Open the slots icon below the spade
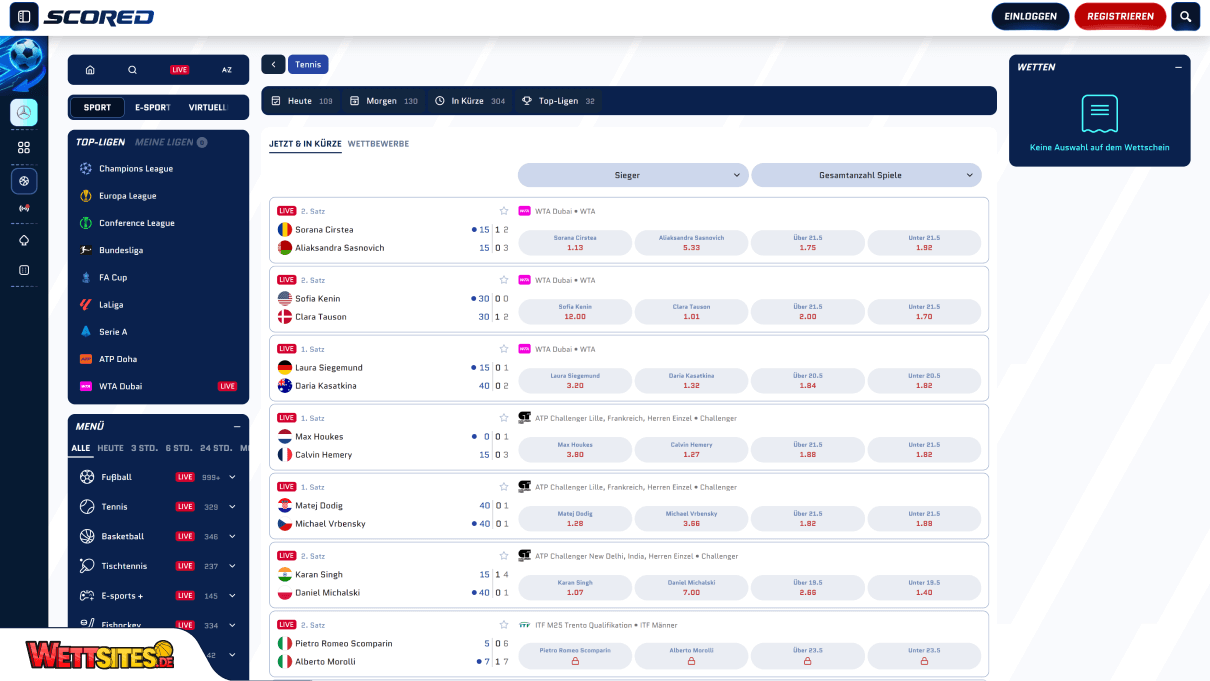The width and height of the screenshot is (1210, 681). [24, 270]
